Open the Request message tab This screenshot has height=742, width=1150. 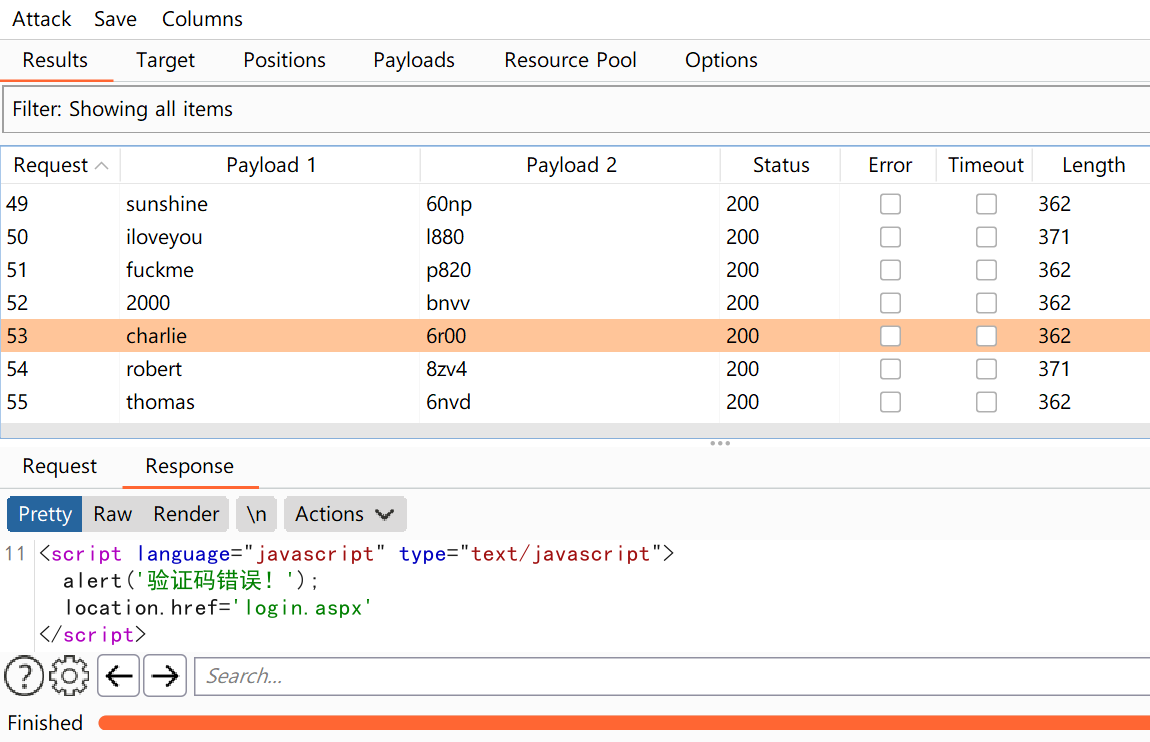[60, 466]
